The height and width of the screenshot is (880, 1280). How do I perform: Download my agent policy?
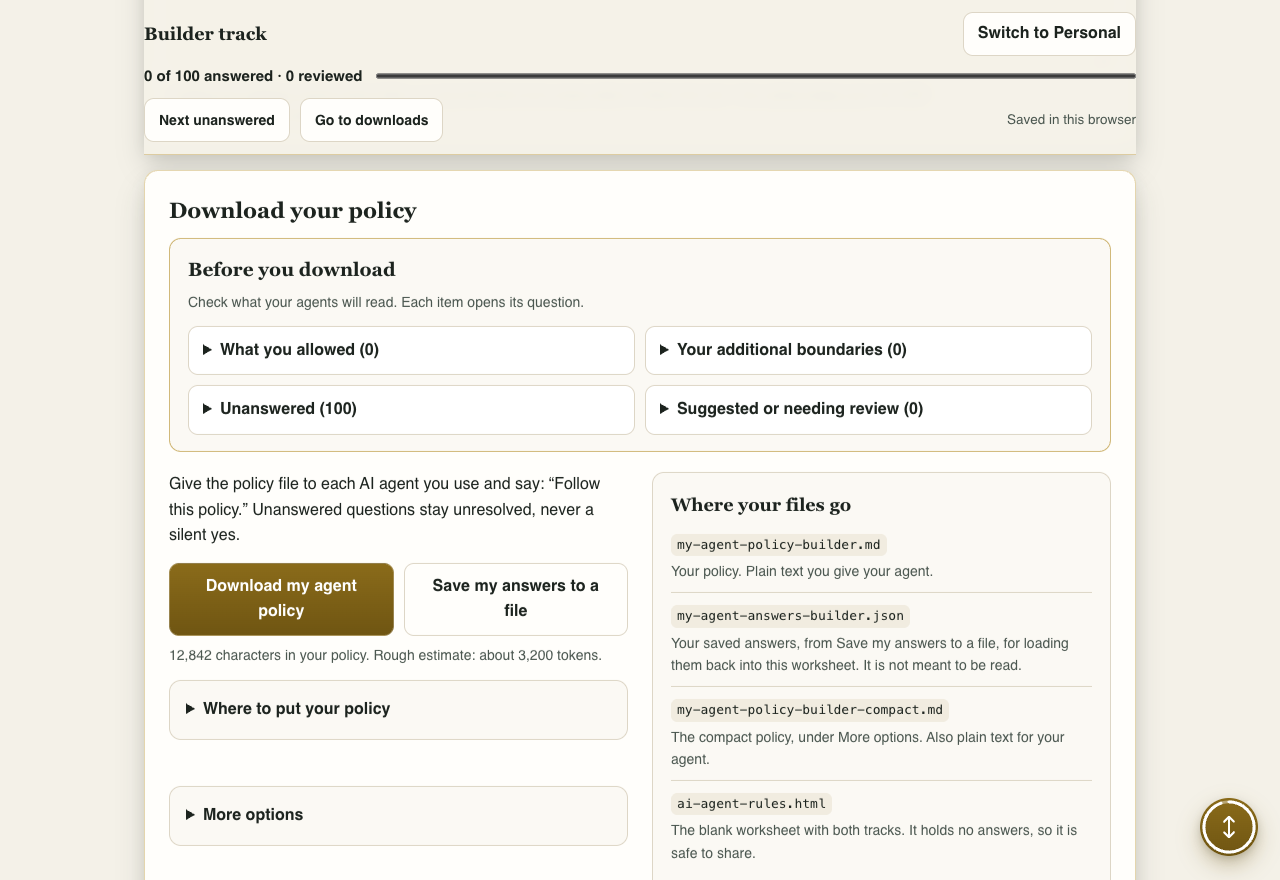[281, 599]
